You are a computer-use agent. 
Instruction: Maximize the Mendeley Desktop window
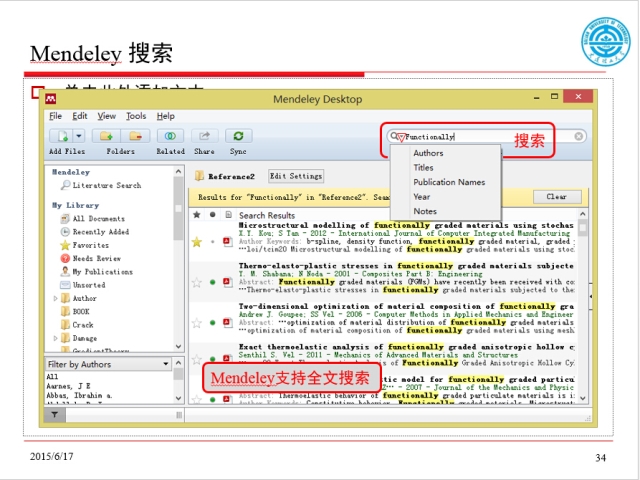tap(554, 97)
